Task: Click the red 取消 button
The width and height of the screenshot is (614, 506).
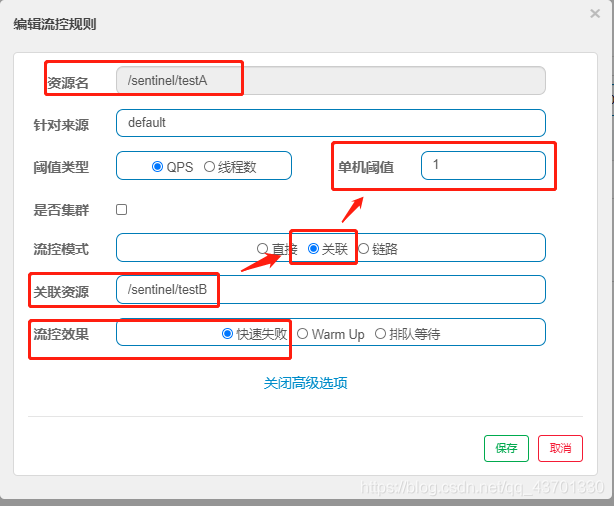Action: click(560, 448)
